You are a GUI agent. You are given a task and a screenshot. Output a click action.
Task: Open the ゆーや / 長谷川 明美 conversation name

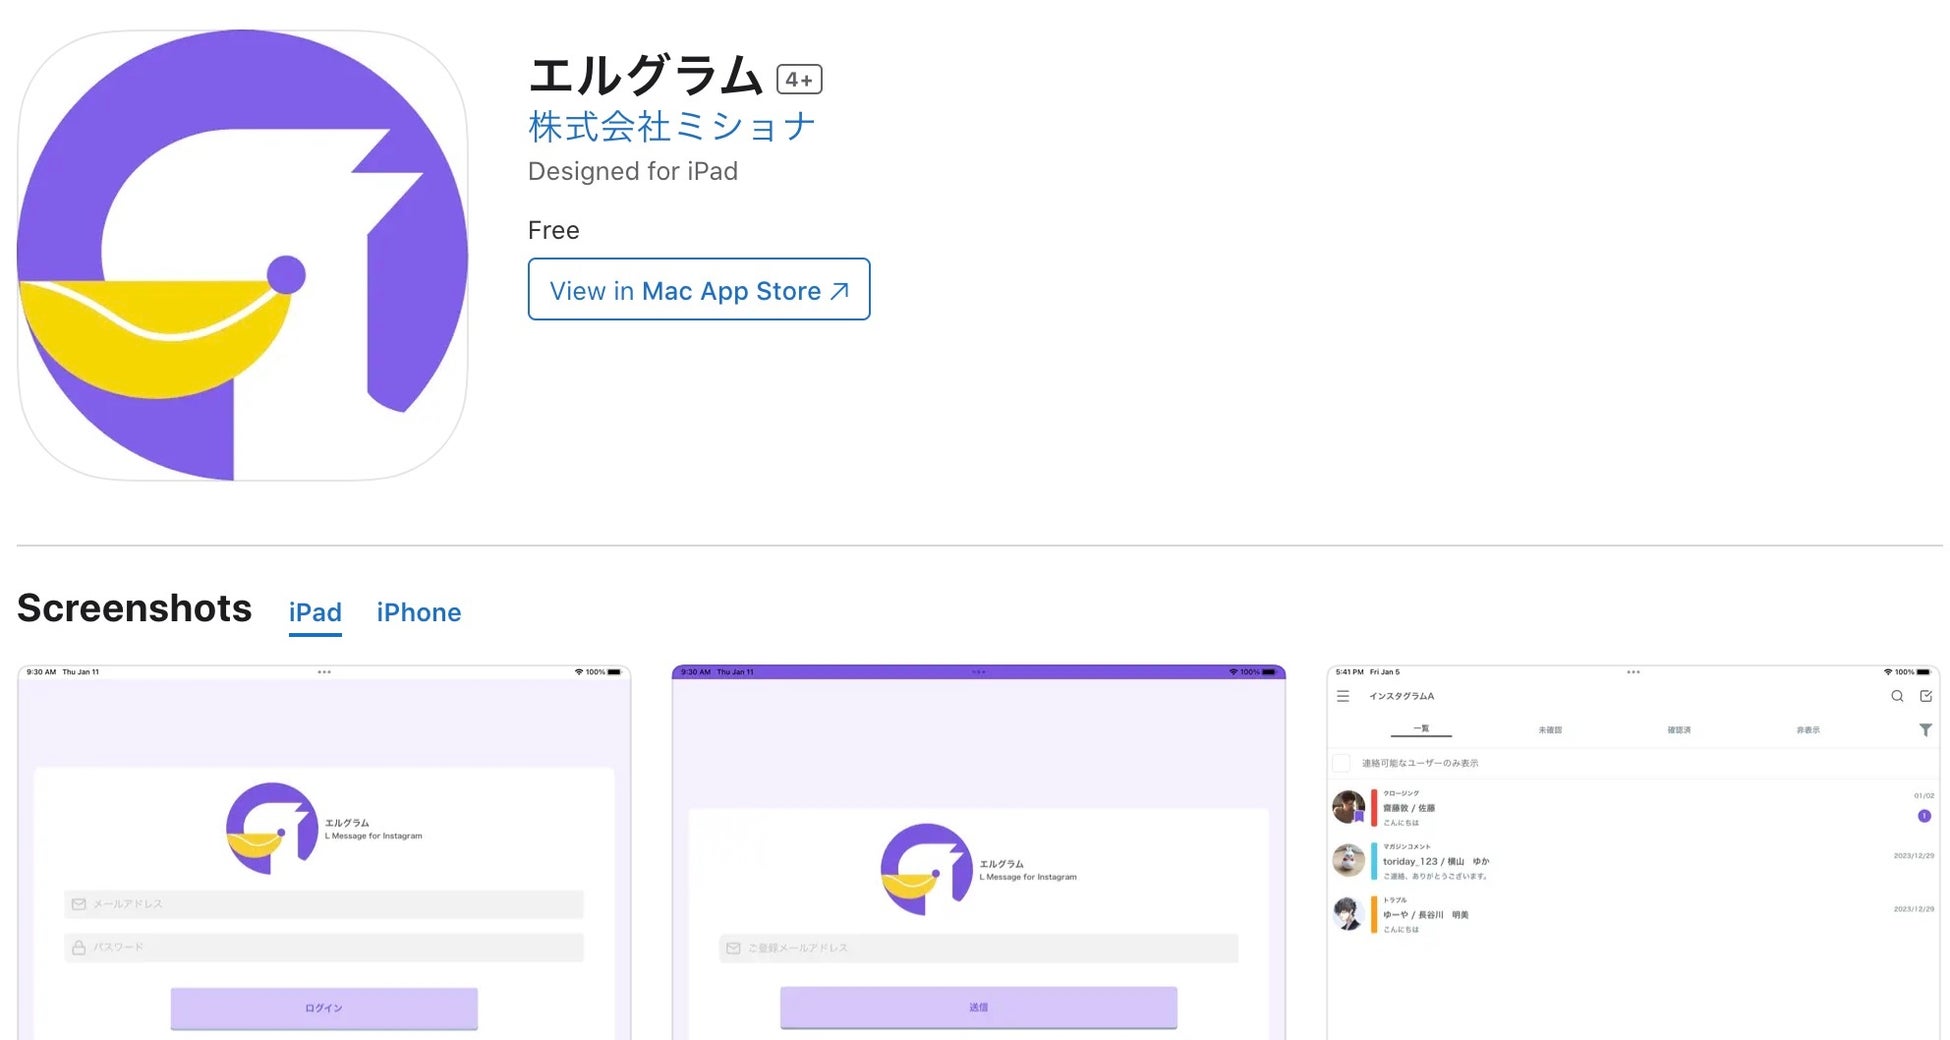click(x=1426, y=915)
